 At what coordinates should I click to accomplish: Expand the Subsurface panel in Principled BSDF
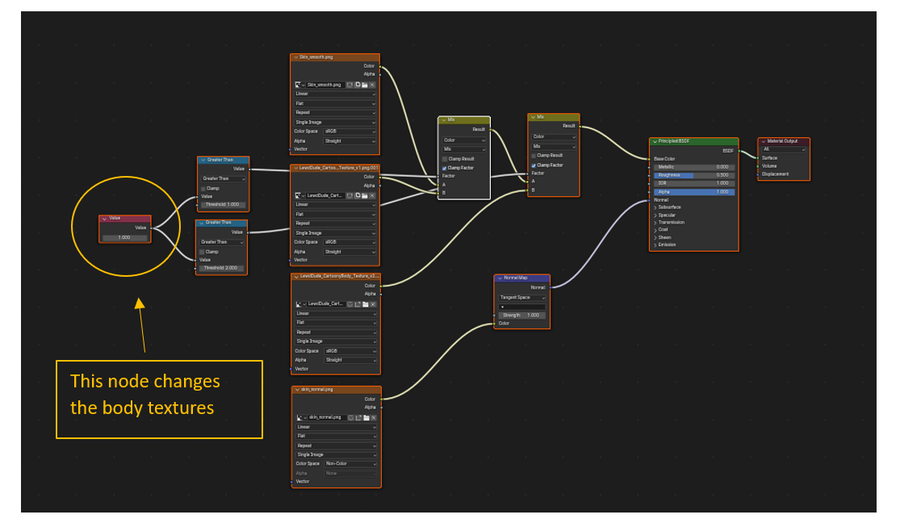(x=656, y=207)
